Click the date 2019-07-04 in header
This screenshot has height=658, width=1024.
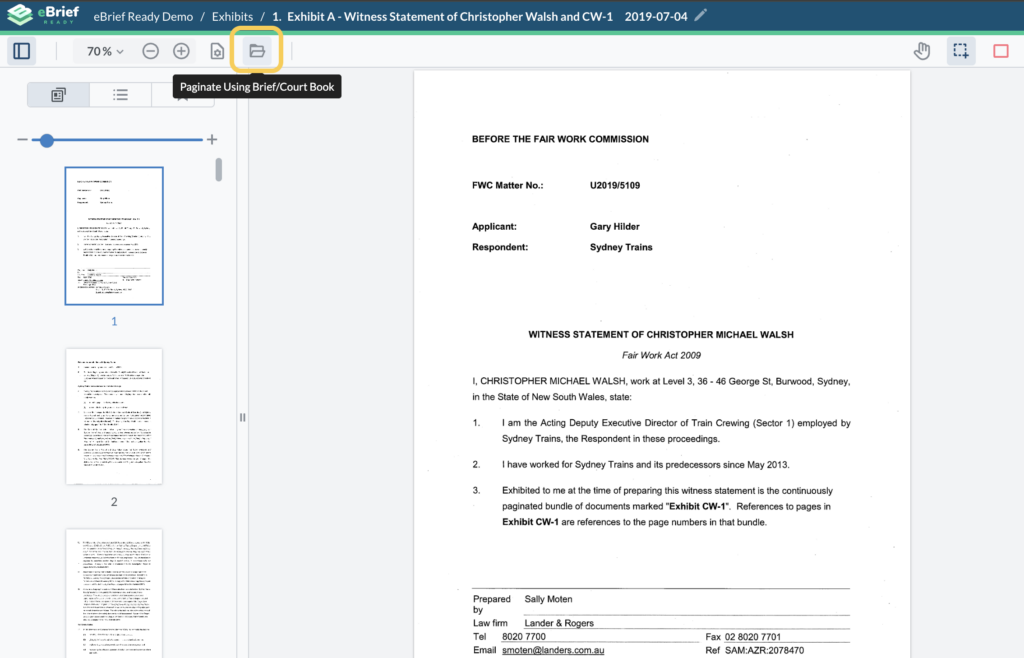[656, 16]
